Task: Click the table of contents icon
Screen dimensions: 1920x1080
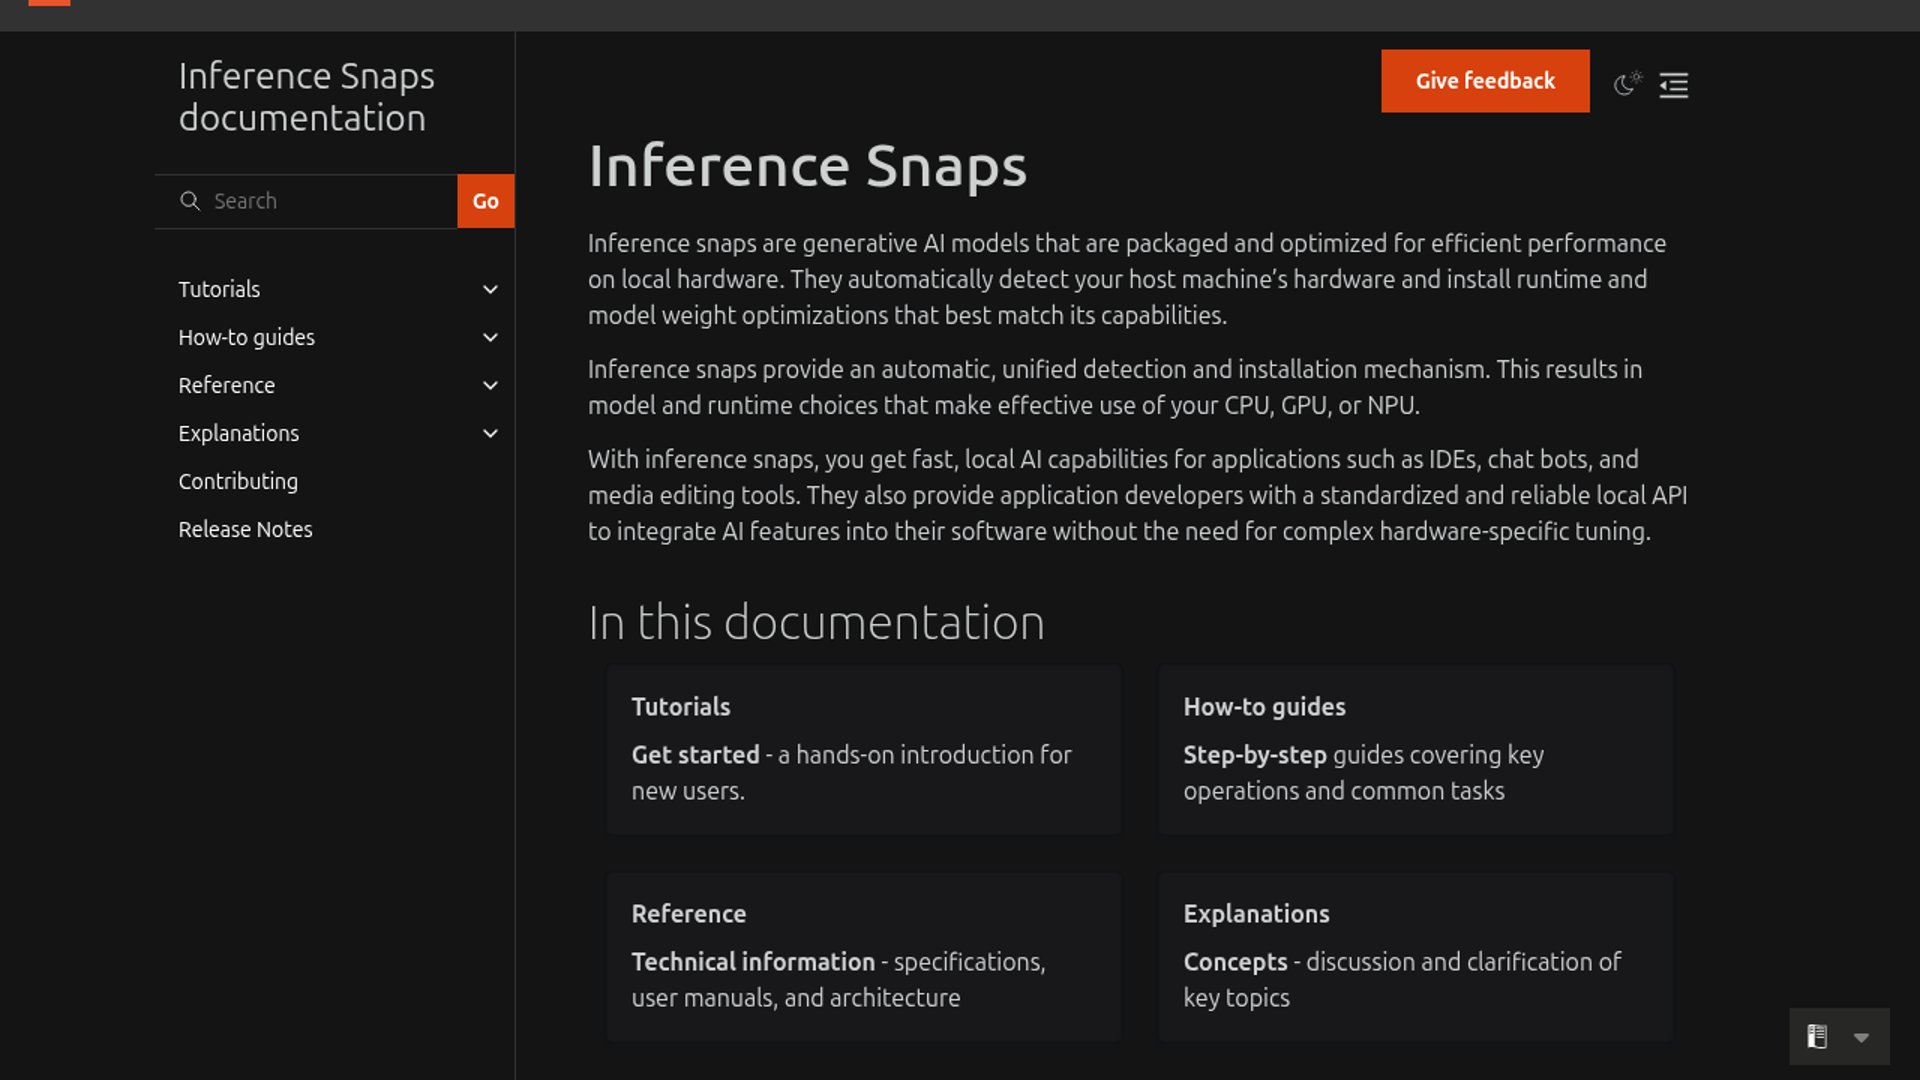Action: (1673, 85)
